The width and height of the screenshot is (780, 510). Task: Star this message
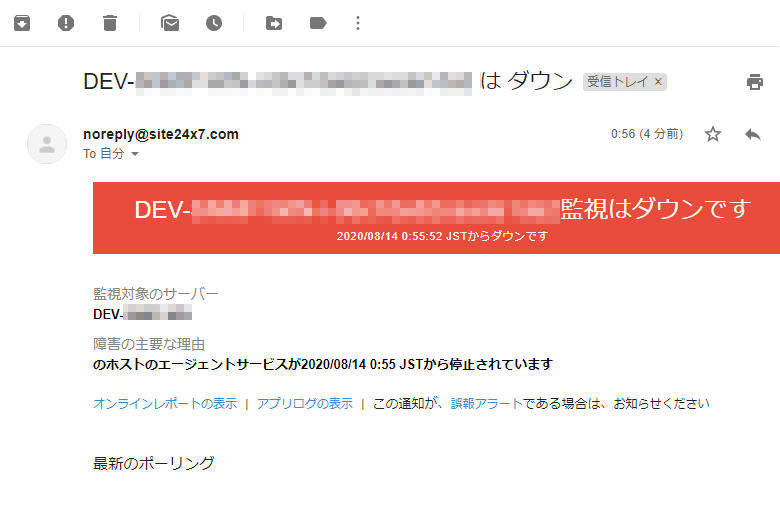point(712,134)
